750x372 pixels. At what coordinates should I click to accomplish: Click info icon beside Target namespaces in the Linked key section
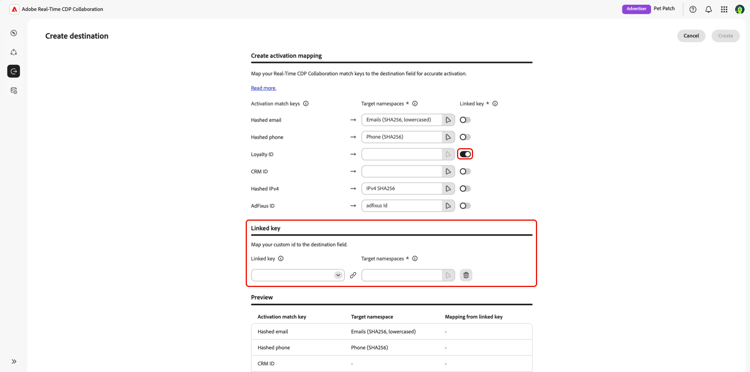[415, 259]
